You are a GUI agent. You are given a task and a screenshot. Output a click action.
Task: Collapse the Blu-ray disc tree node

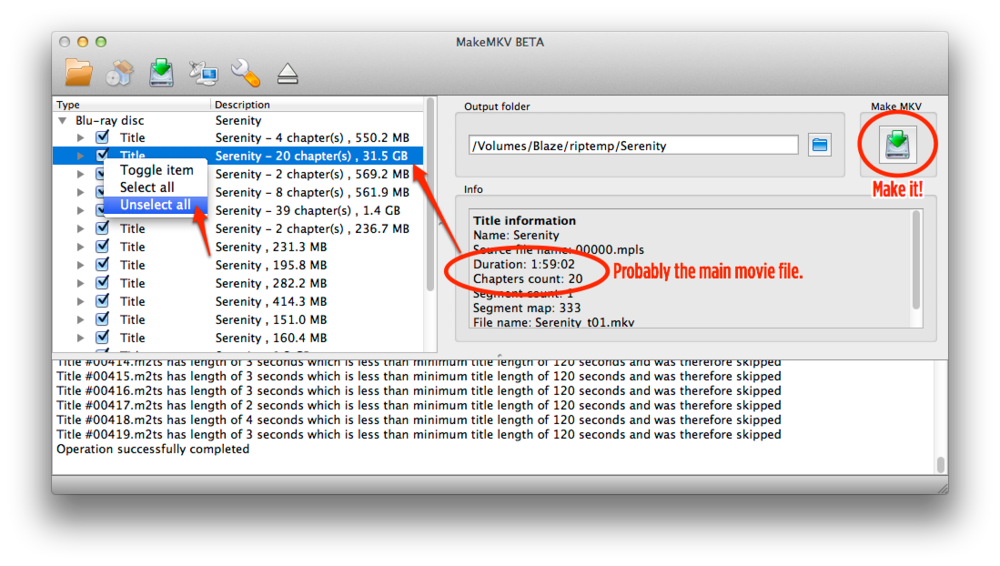point(62,121)
